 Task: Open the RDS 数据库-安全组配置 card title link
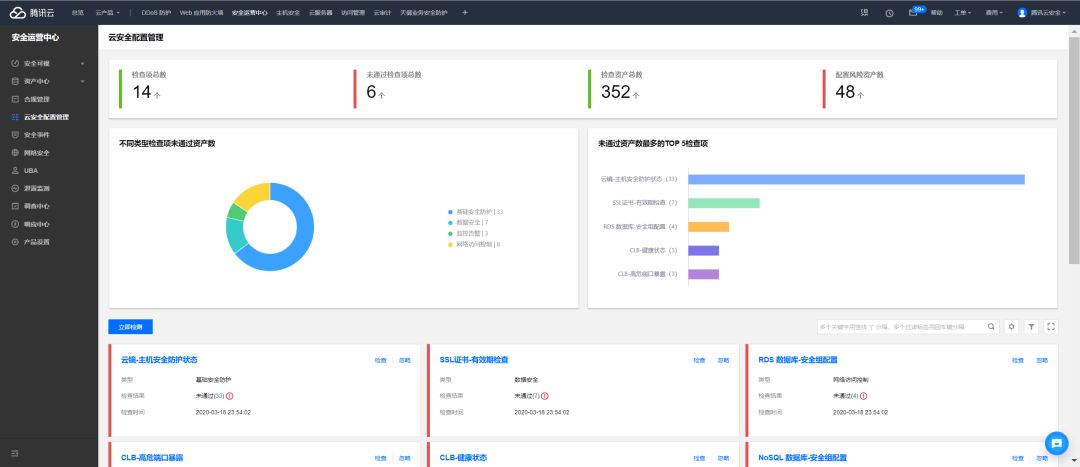pyautogui.click(x=798, y=360)
